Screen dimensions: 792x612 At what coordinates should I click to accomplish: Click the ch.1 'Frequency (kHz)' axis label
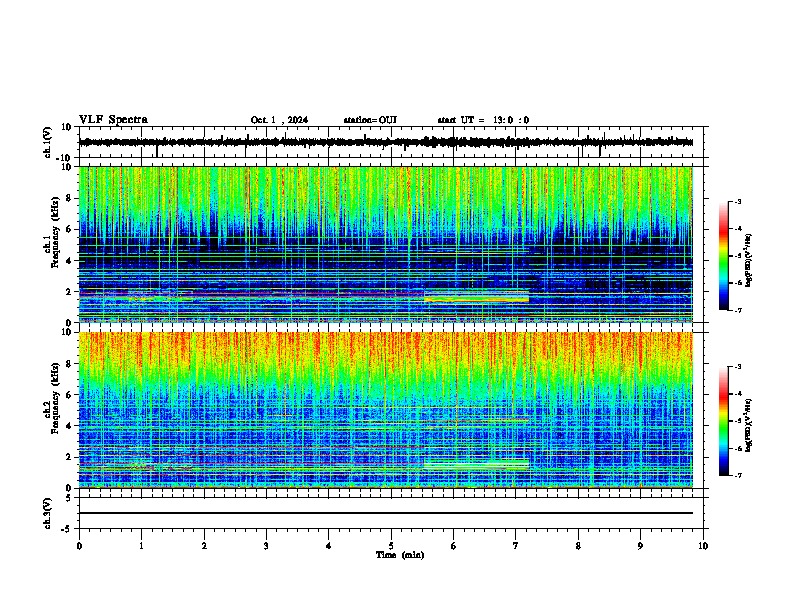tap(55, 233)
